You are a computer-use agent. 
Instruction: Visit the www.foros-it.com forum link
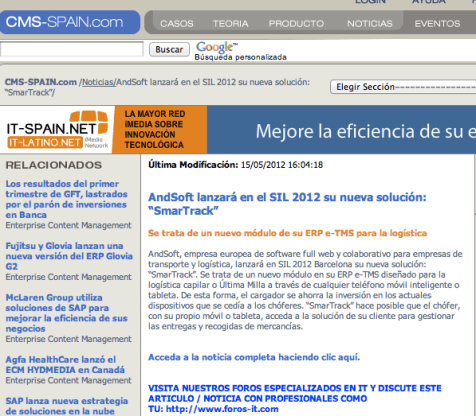click(x=222, y=409)
